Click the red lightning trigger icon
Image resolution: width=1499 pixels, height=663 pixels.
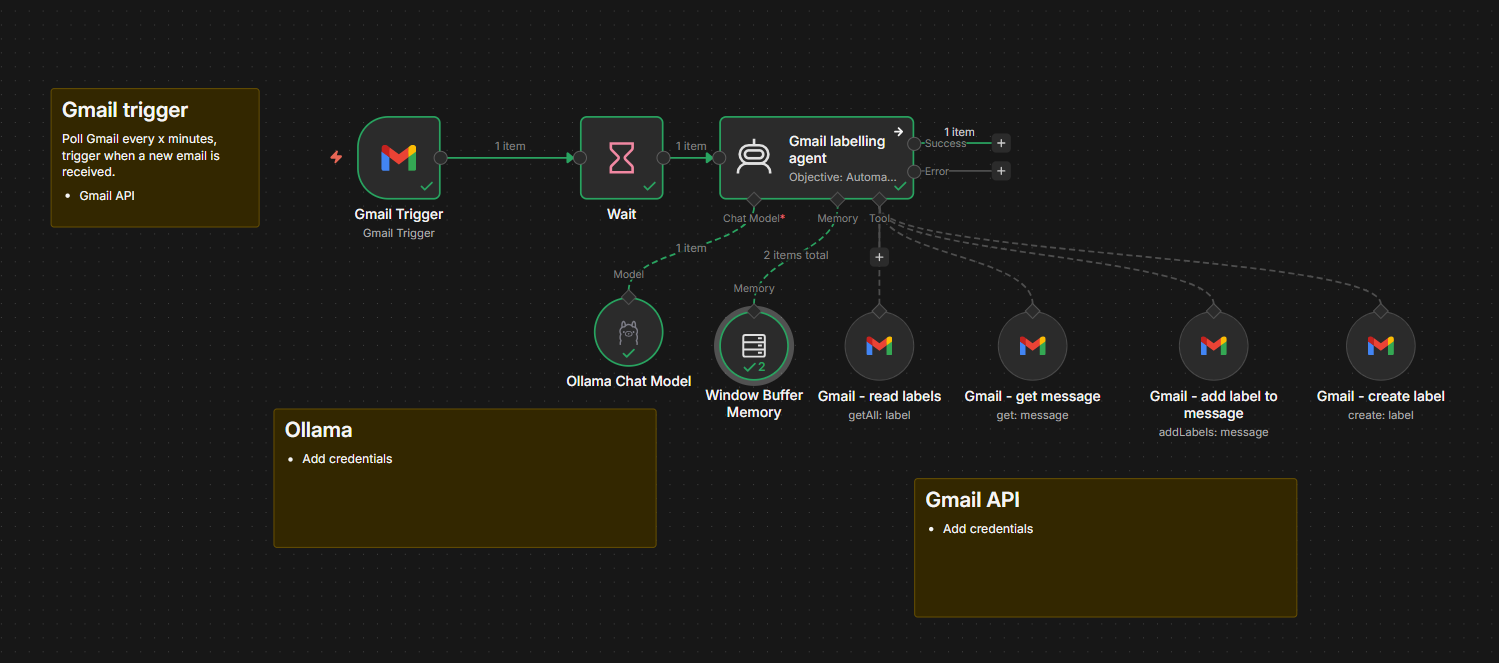coord(337,157)
